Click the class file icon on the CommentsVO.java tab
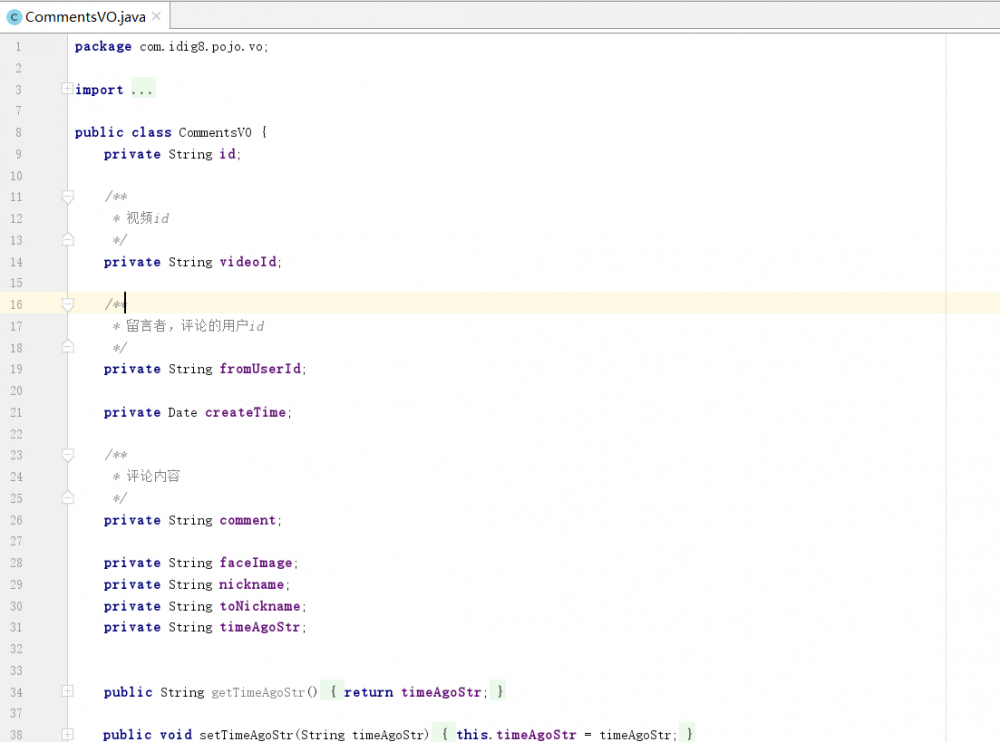1000x742 pixels. coord(13,17)
